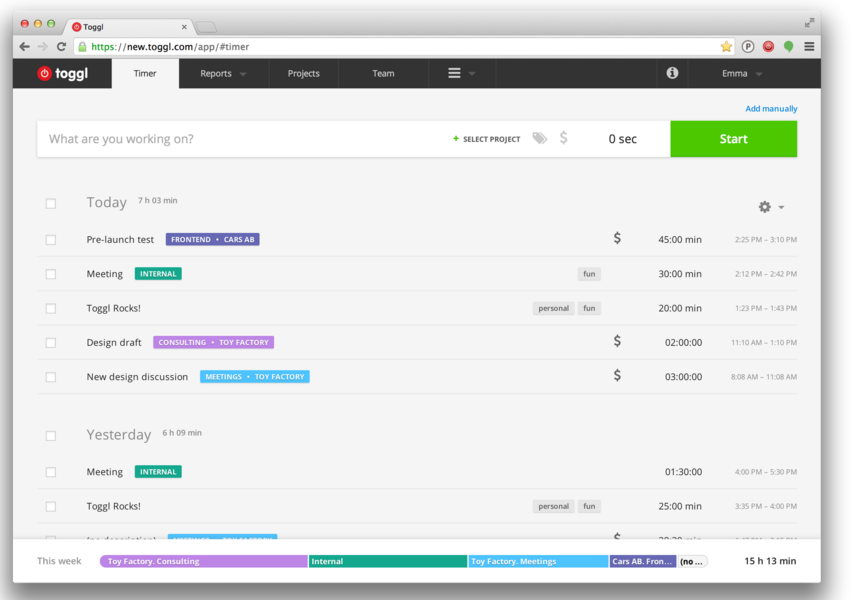This screenshot has height=600, width=853.
Task: Click the plus icon beside Select Project
Action: (456, 139)
